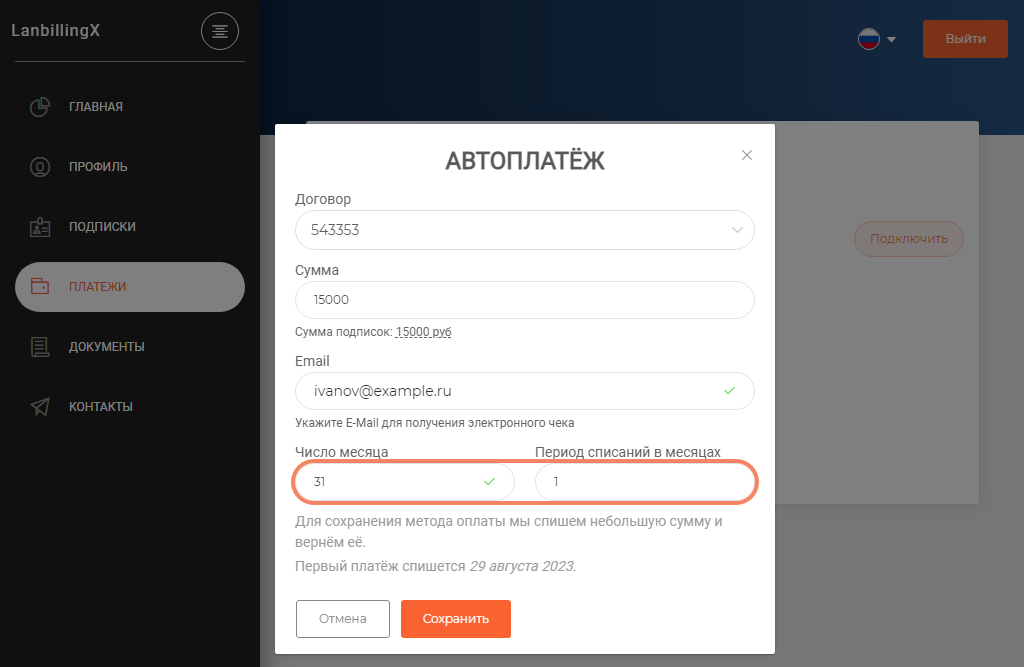
Task: Click the Контакты paper plane icon
Action: pos(40,406)
